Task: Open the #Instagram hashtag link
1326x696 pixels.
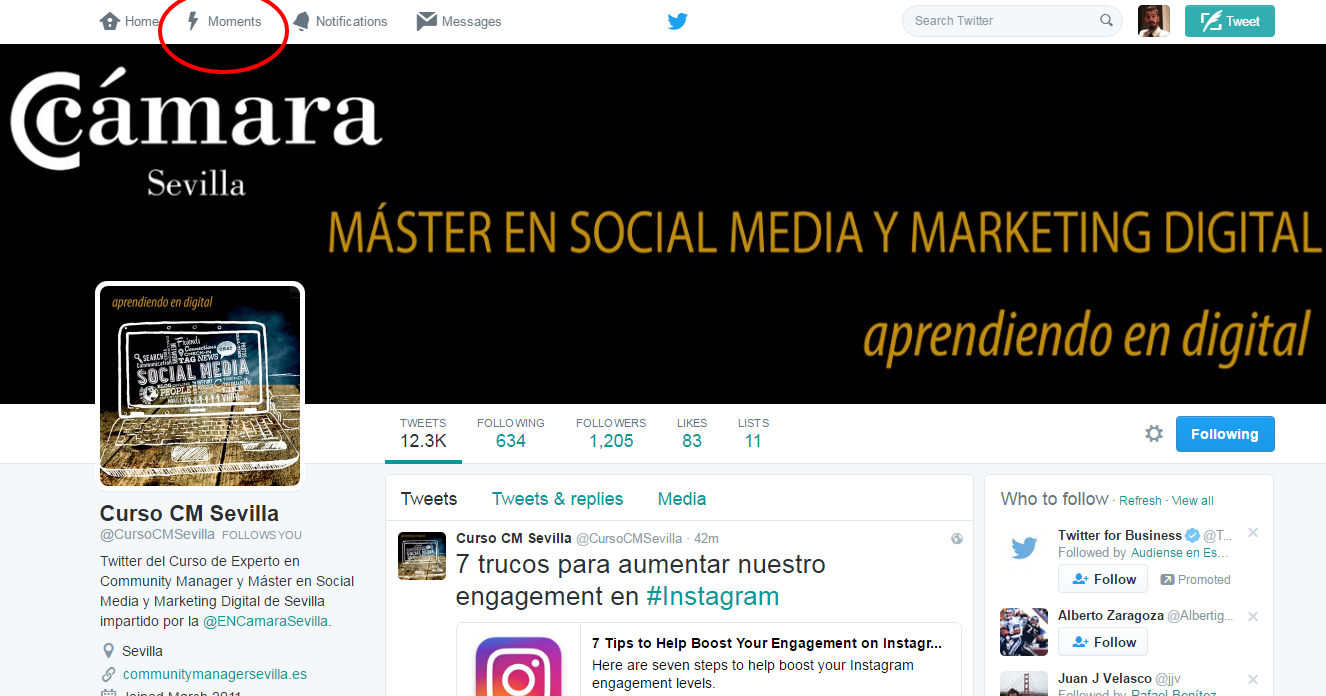Action: click(712, 597)
